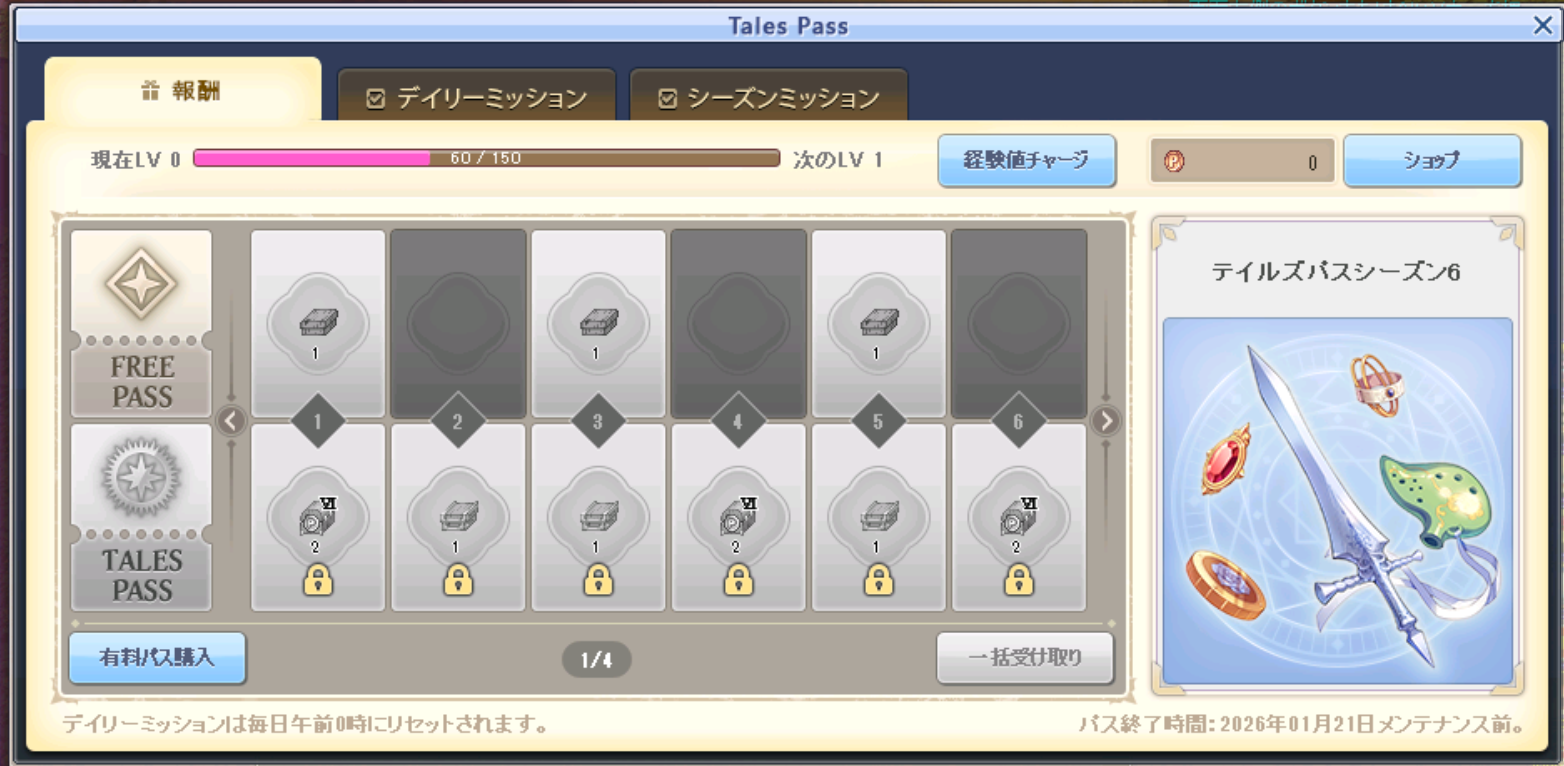Go to the previous rewards page arrow

tap(231, 421)
